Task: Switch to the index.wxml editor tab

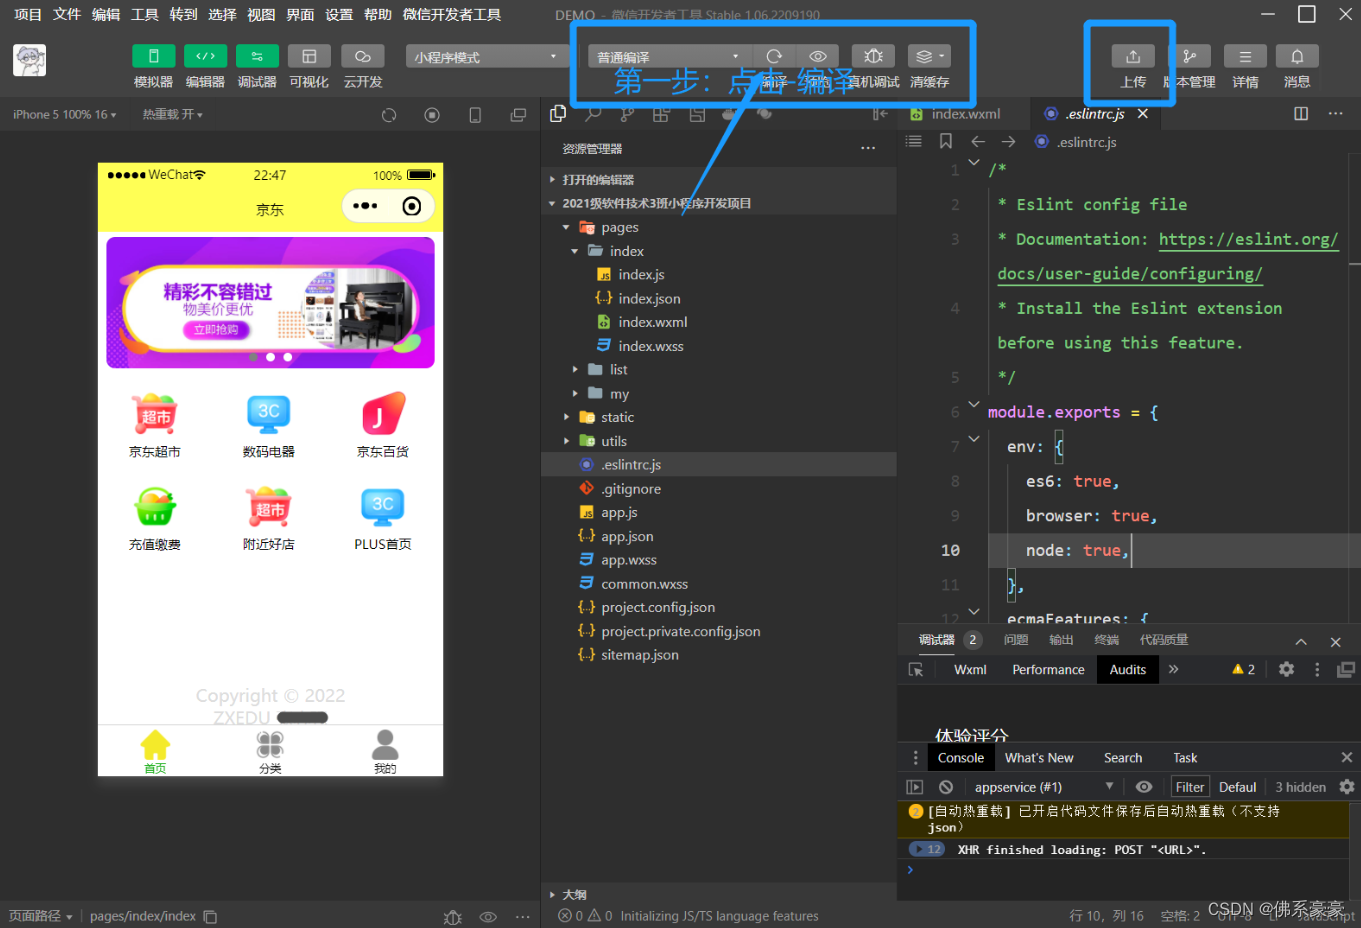Action: pyautogui.click(x=965, y=114)
